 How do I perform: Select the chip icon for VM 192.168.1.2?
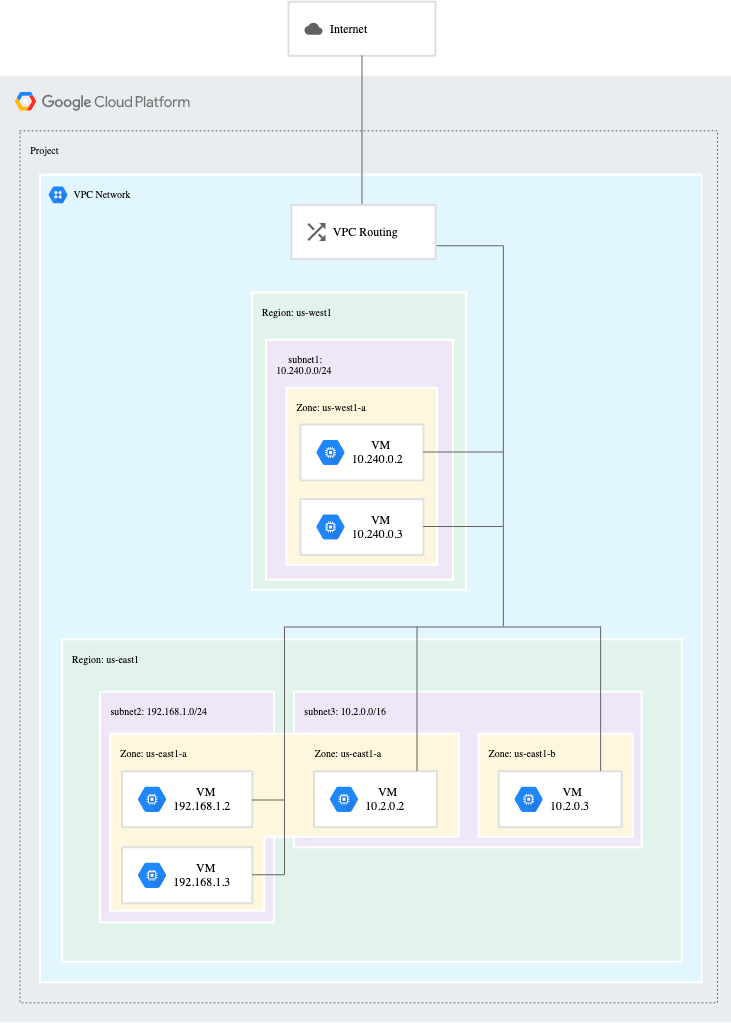coord(152,799)
